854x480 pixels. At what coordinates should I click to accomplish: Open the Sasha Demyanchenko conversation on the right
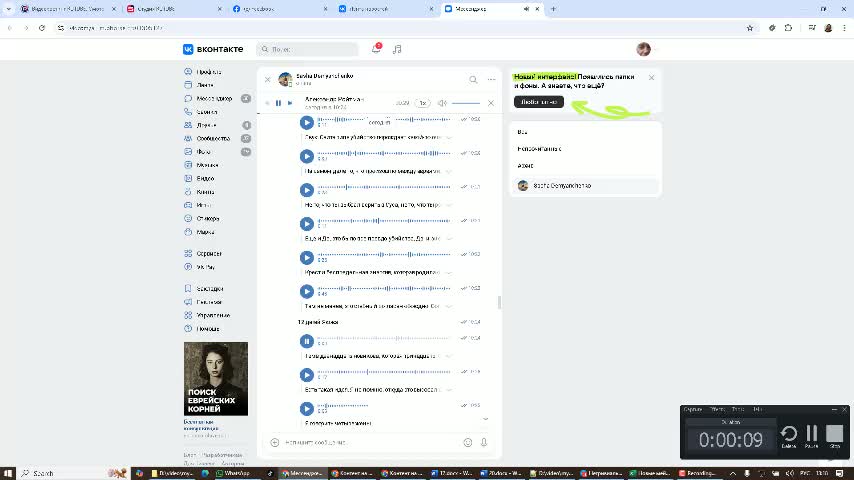(585, 186)
